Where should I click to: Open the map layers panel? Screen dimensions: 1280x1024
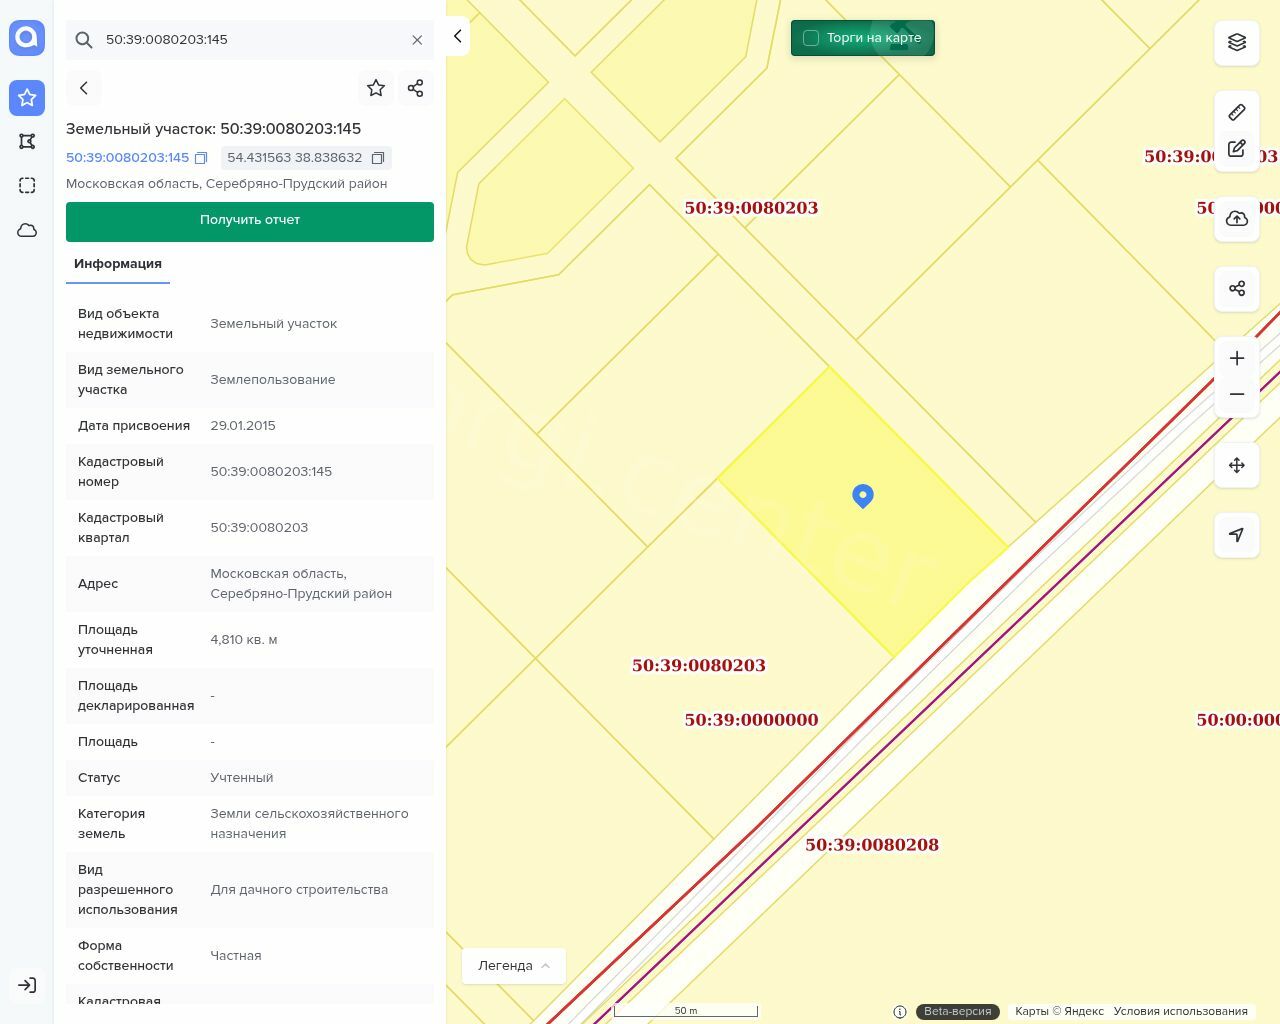1237,42
